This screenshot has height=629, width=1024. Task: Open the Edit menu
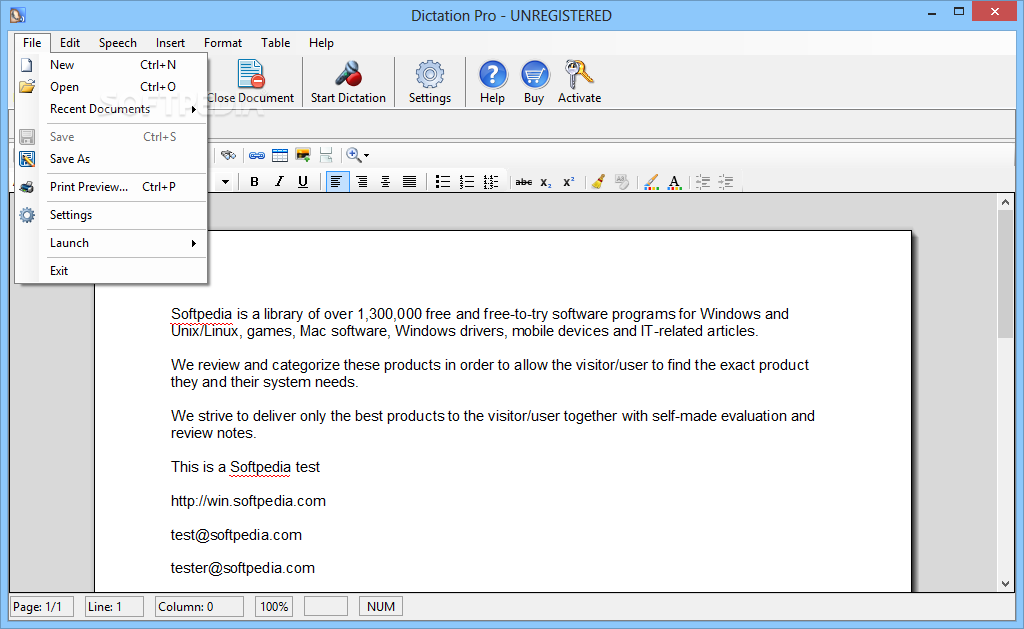click(x=70, y=42)
